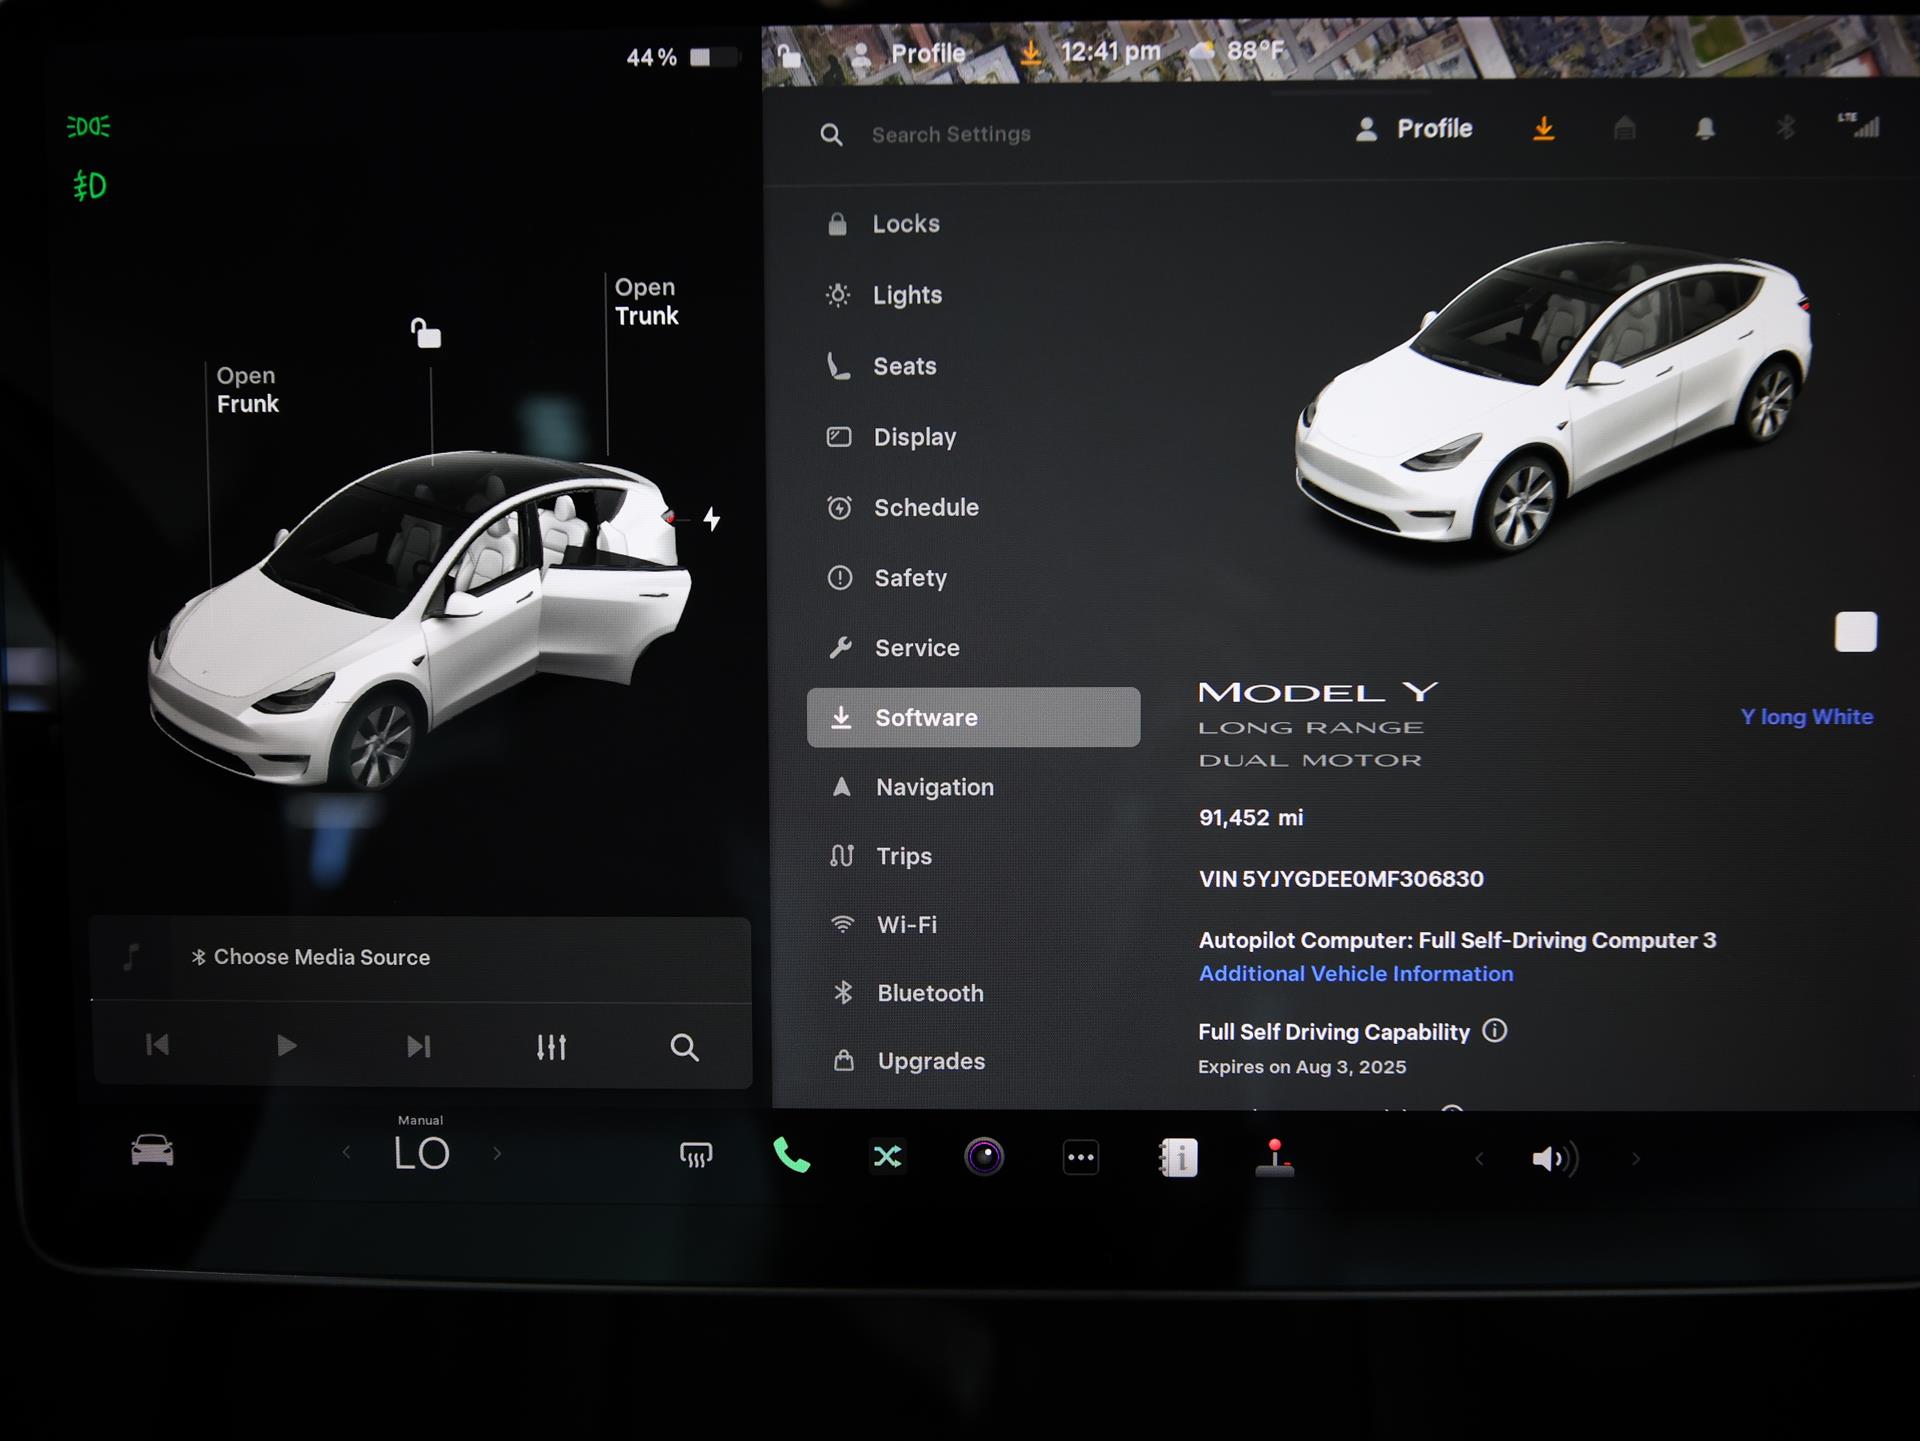Click the info icon beside Full Self Driving Capability
1920x1441 pixels.
[x=1494, y=1031]
